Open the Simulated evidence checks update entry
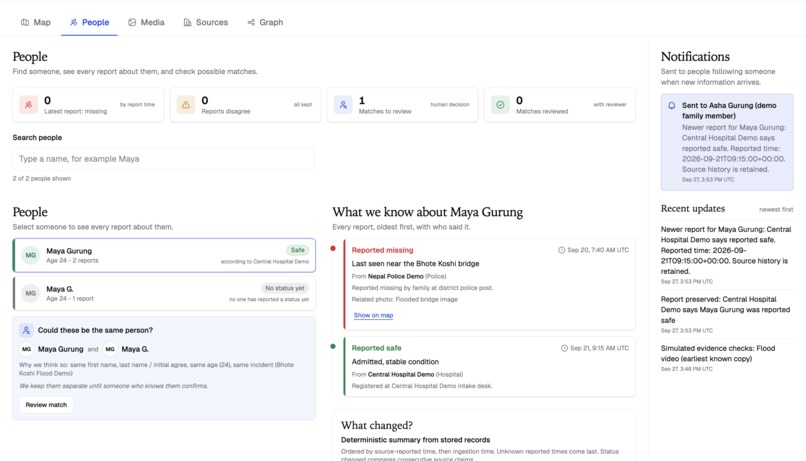 pyautogui.click(x=726, y=358)
